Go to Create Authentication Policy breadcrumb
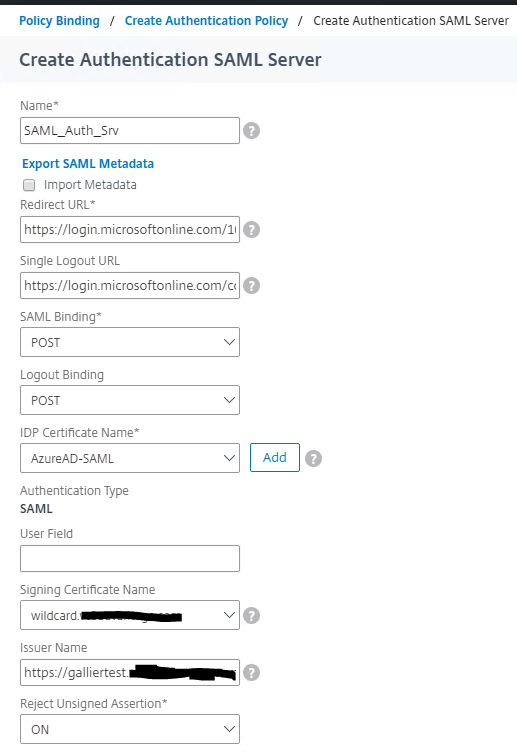This screenshot has width=517, height=754. (206, 21)
